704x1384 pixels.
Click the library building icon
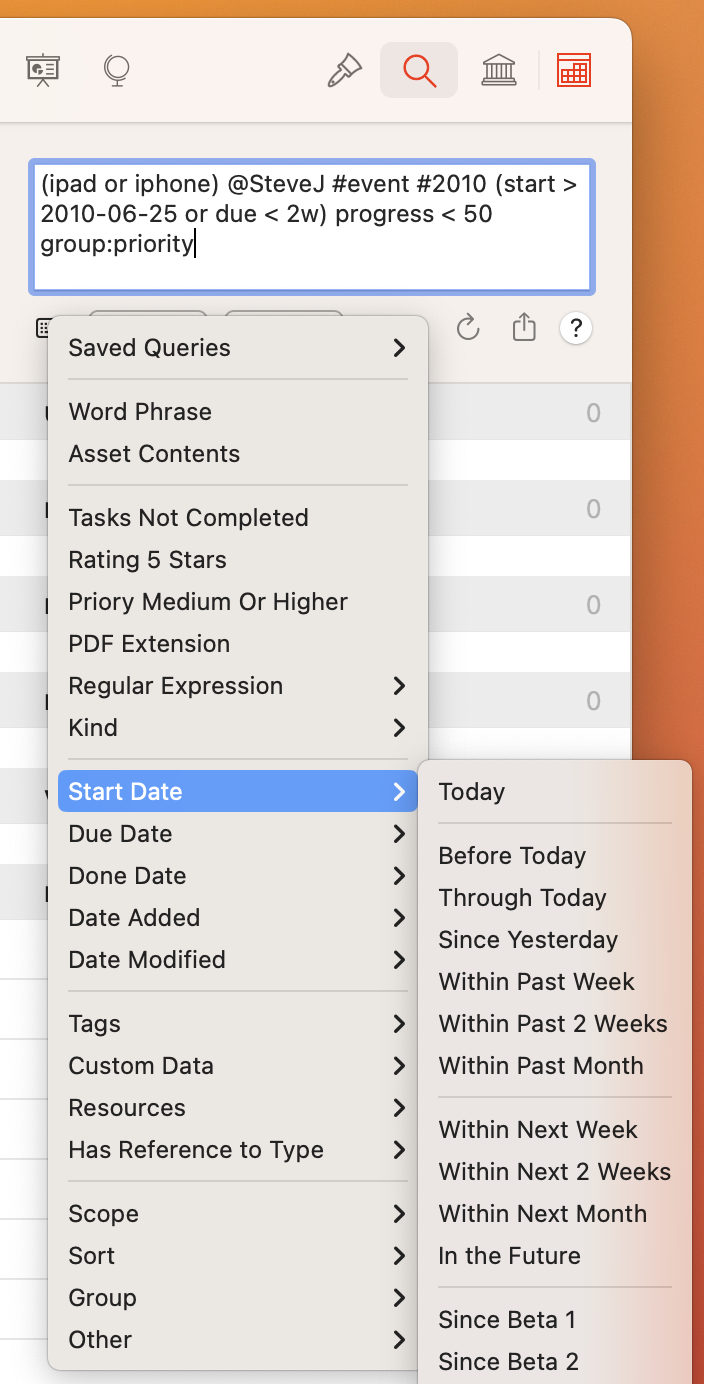click(499, 70)
